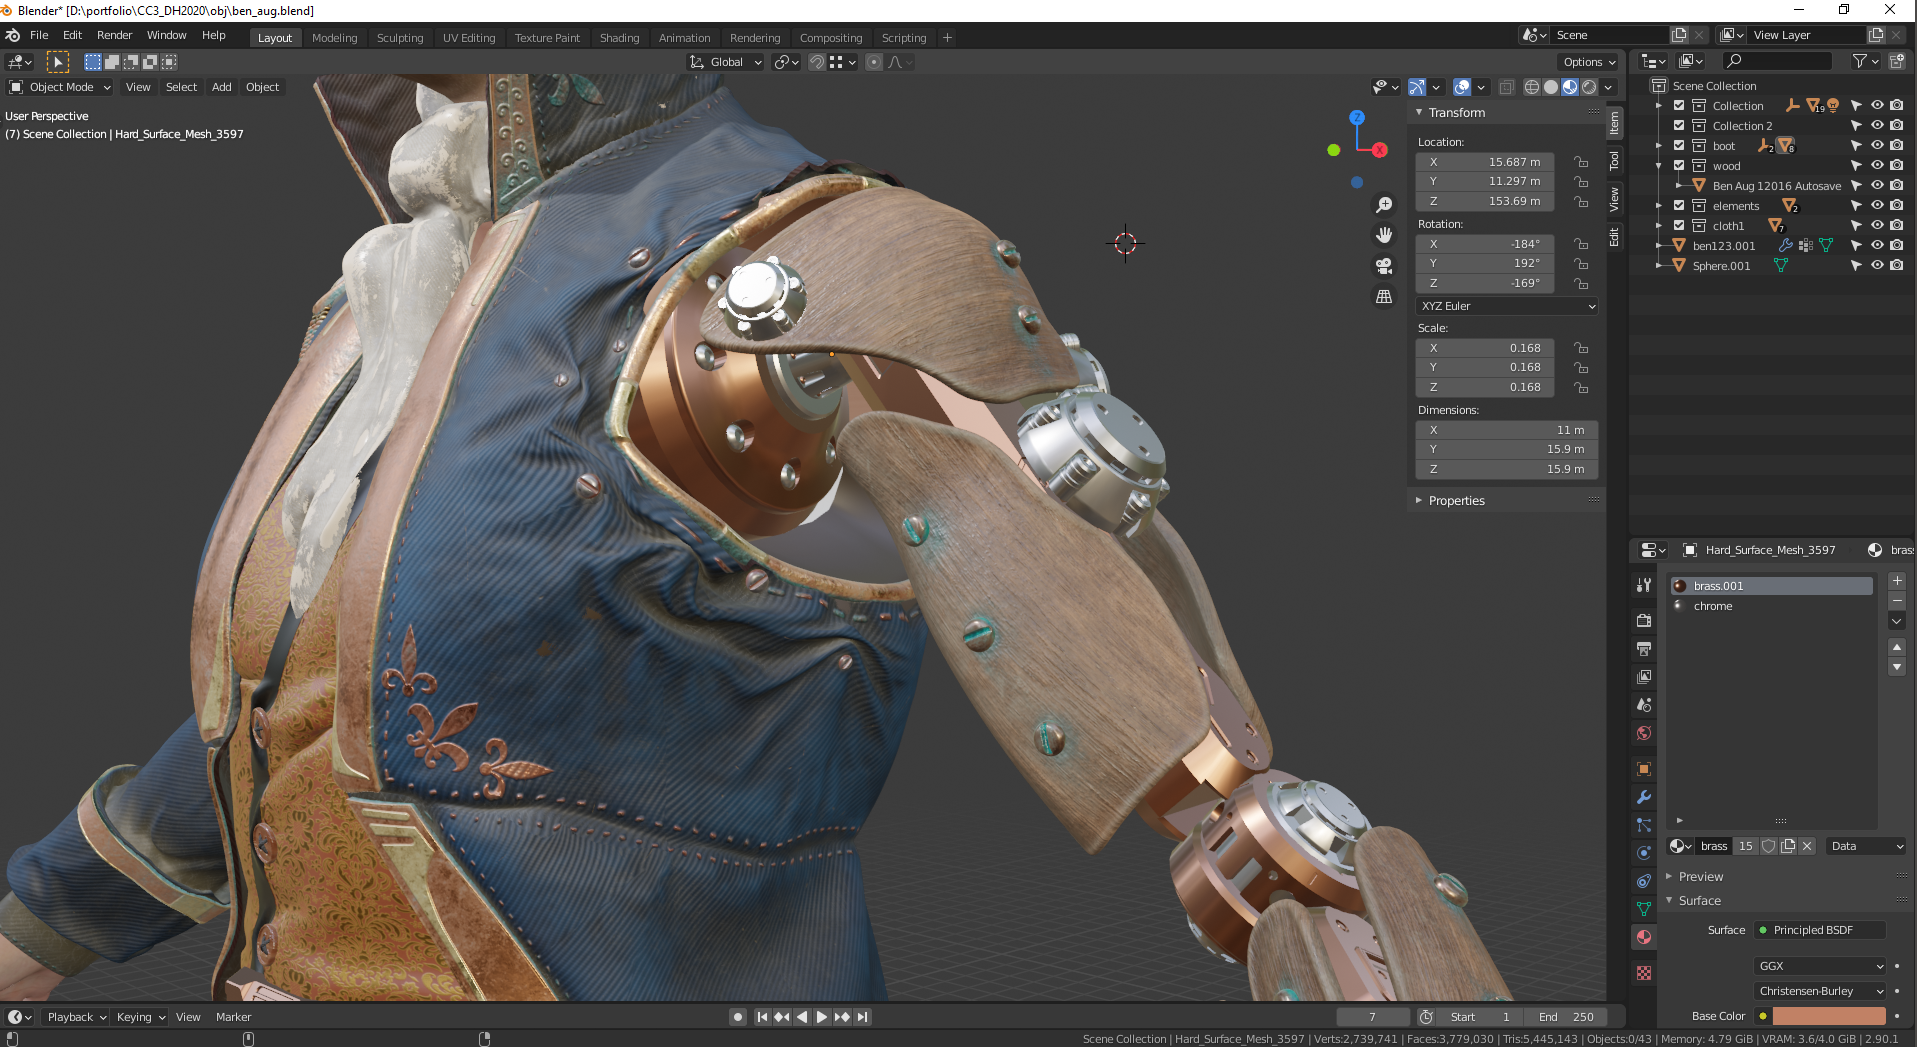The width and height of the screenshot is (1917, 1047).
Task: Click the Scale X value field
Action: (1486, 348)
